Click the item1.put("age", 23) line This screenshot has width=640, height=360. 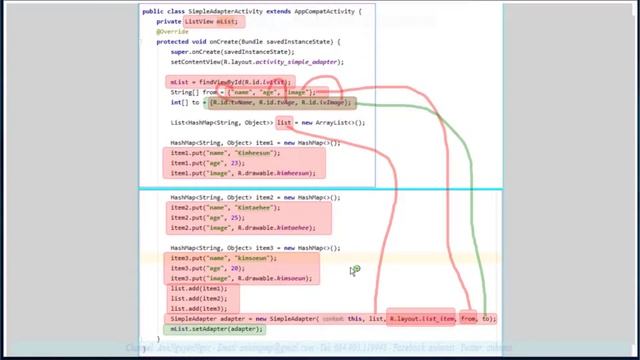[x=207, y=163]
